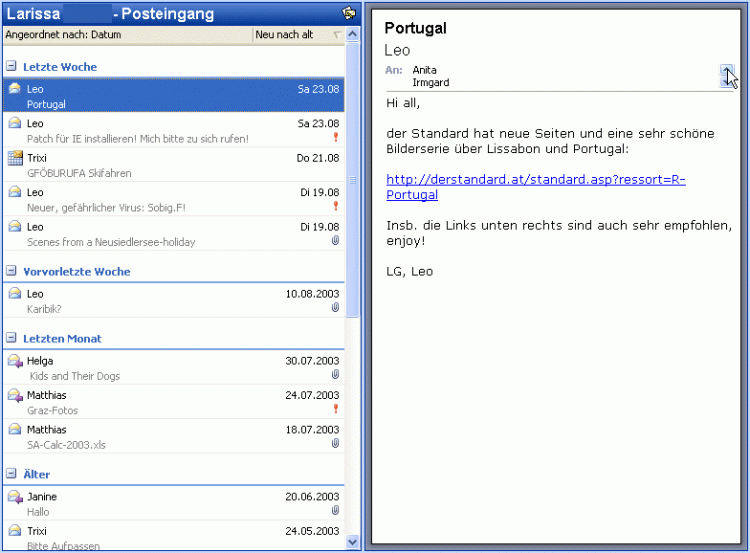Image resolution: width=750 pixels, height=553 pixels.
Task: Collapse the Vorvorletzte Woche group
Action: [11, 271]
